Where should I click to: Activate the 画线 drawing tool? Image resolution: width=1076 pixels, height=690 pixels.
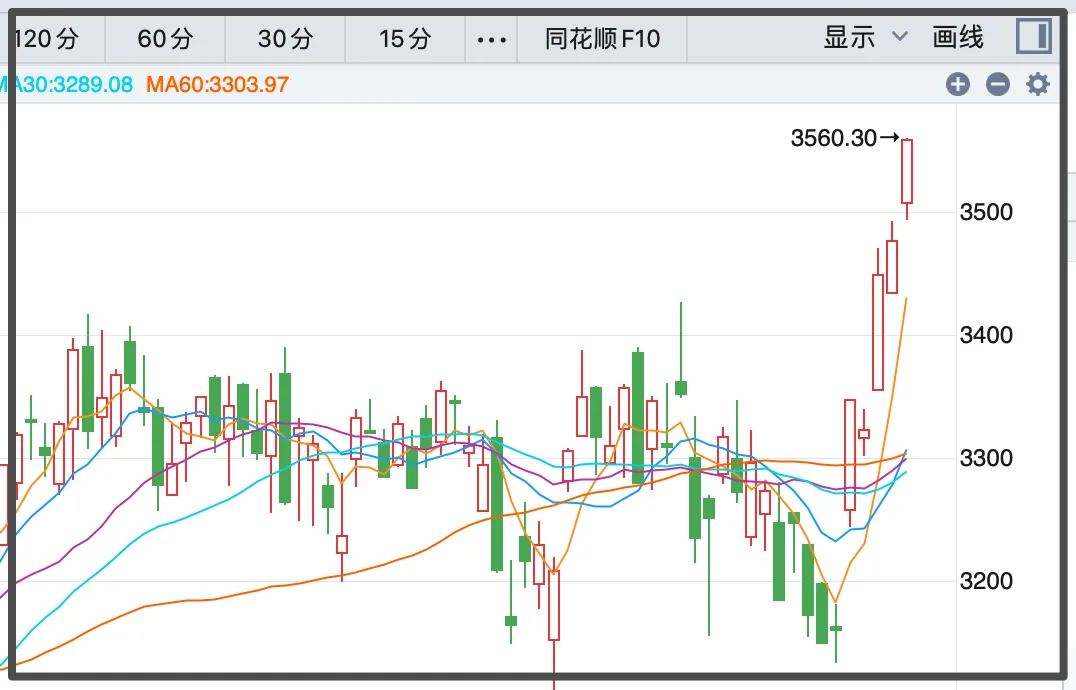958,38
